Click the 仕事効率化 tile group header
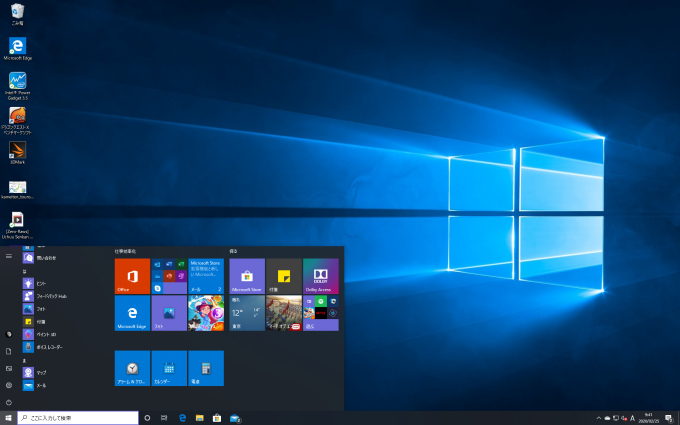Viewport: 680px width, 425px height. click(125, 251)
